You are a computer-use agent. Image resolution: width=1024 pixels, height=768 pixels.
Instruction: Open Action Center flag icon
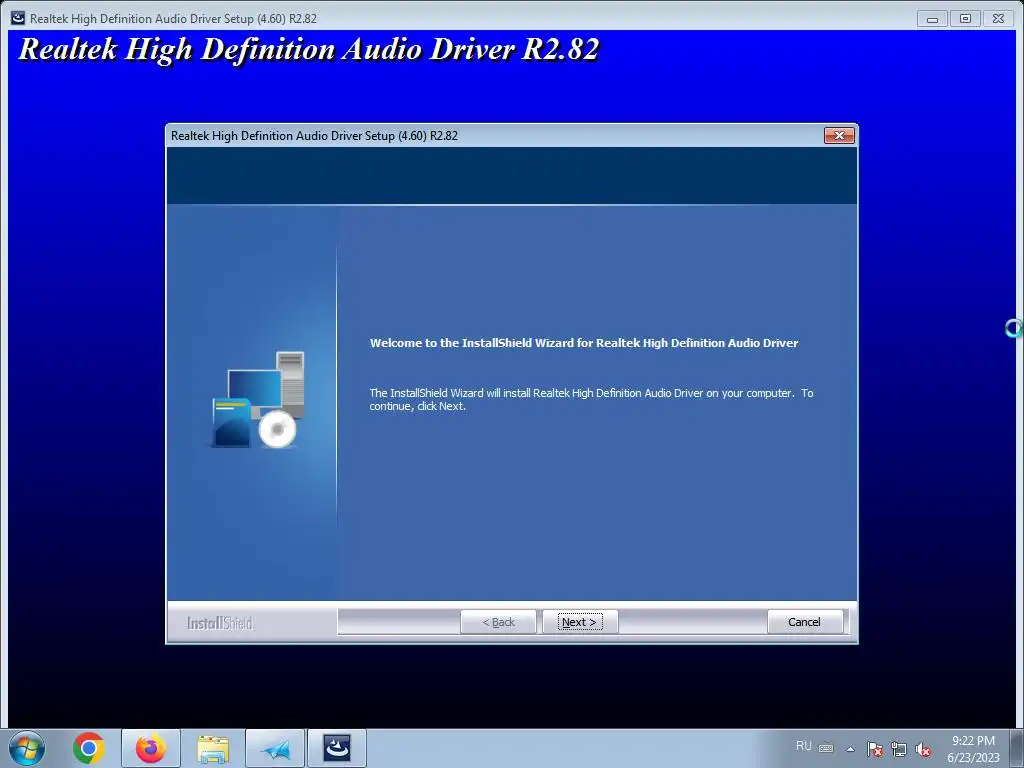874,749
